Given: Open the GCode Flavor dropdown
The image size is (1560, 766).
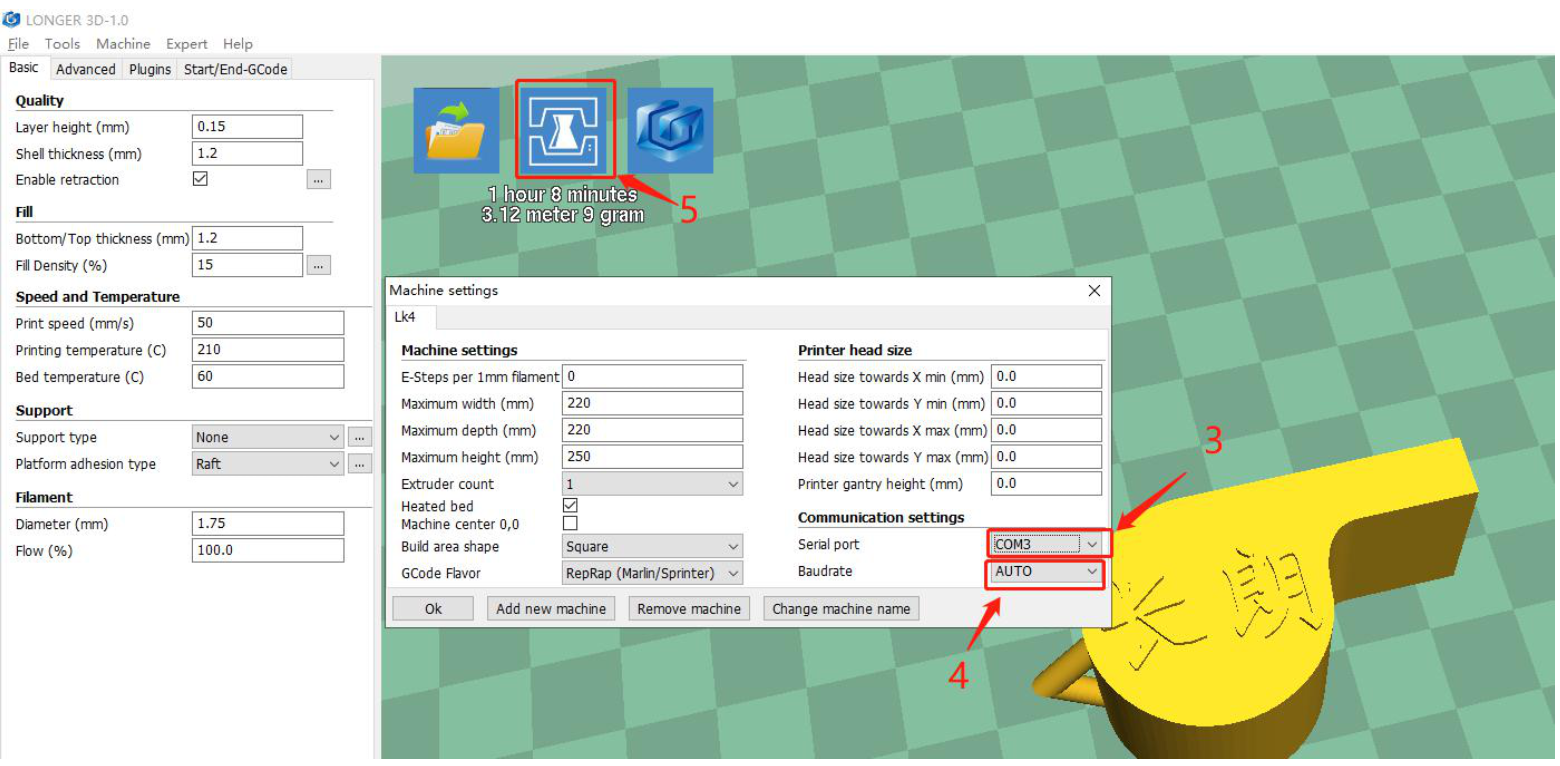Looking at the screenshot, I should click(653, 574).
